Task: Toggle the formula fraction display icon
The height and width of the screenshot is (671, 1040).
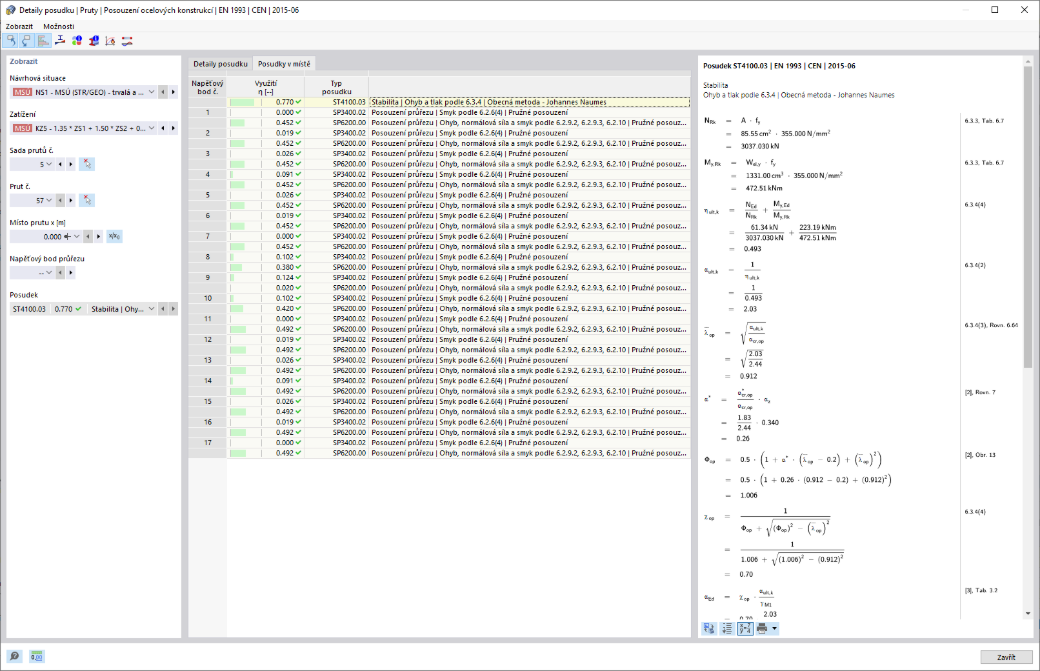Action: (745, 629)
